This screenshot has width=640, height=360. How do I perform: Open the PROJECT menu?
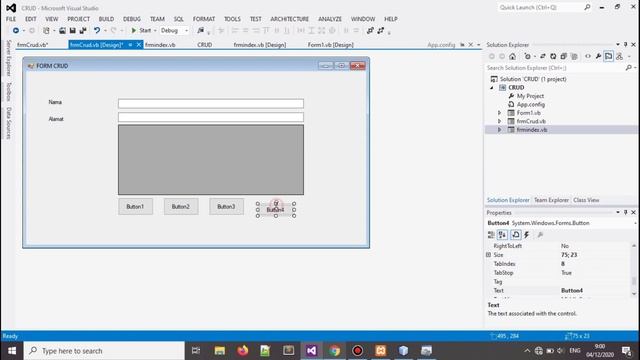coord(78,19)
